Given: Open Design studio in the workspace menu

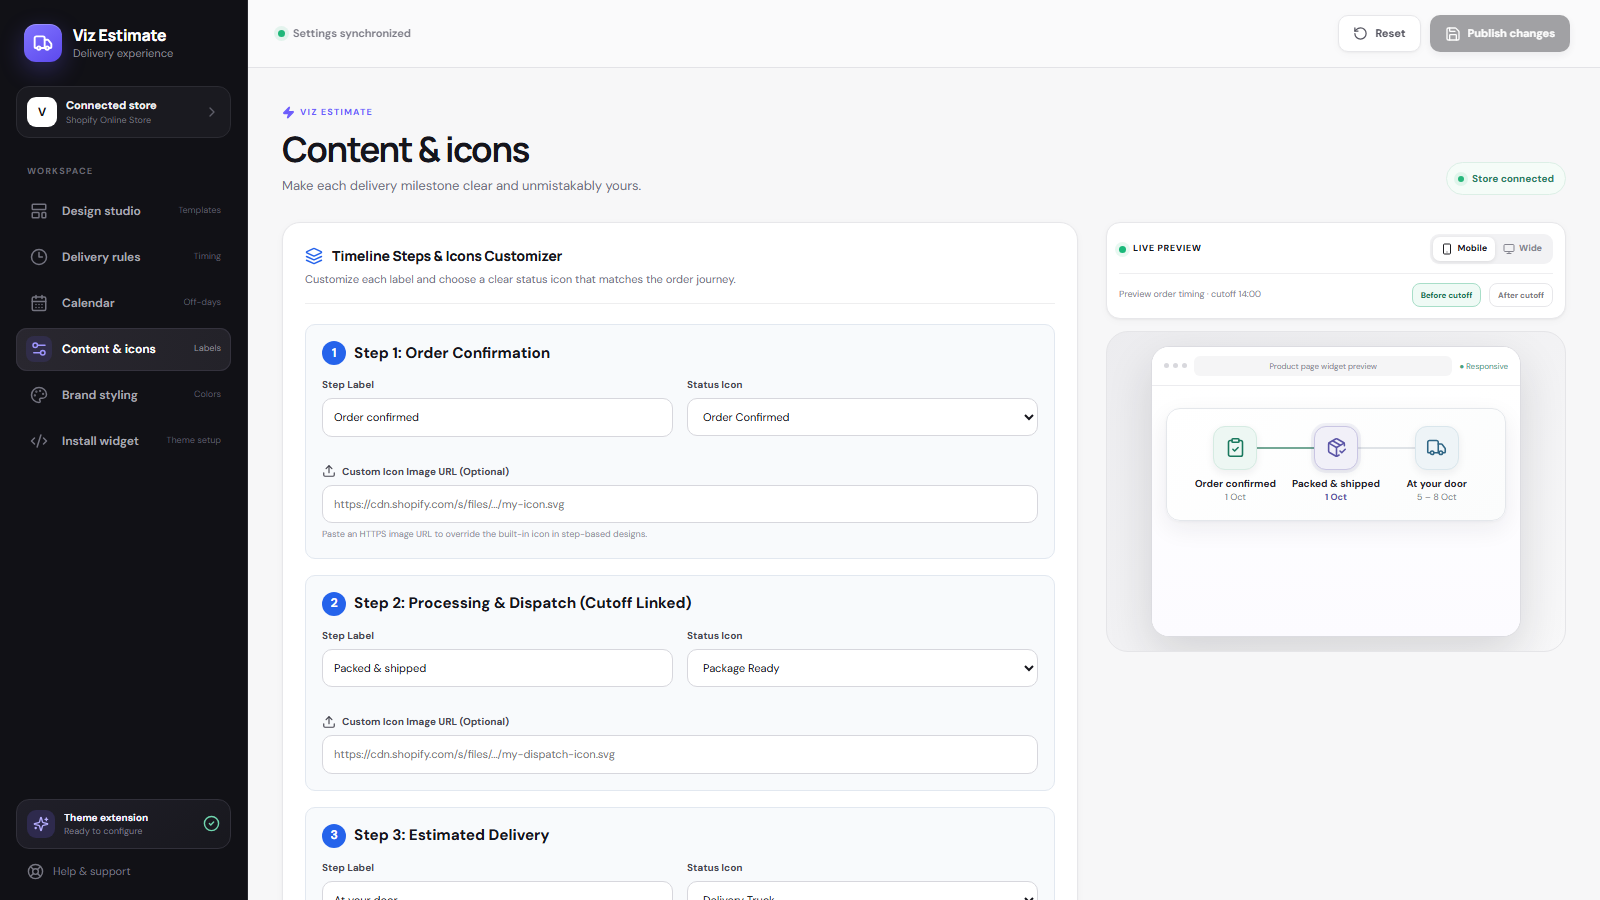Looking at the screenshot, I should 123,211.
